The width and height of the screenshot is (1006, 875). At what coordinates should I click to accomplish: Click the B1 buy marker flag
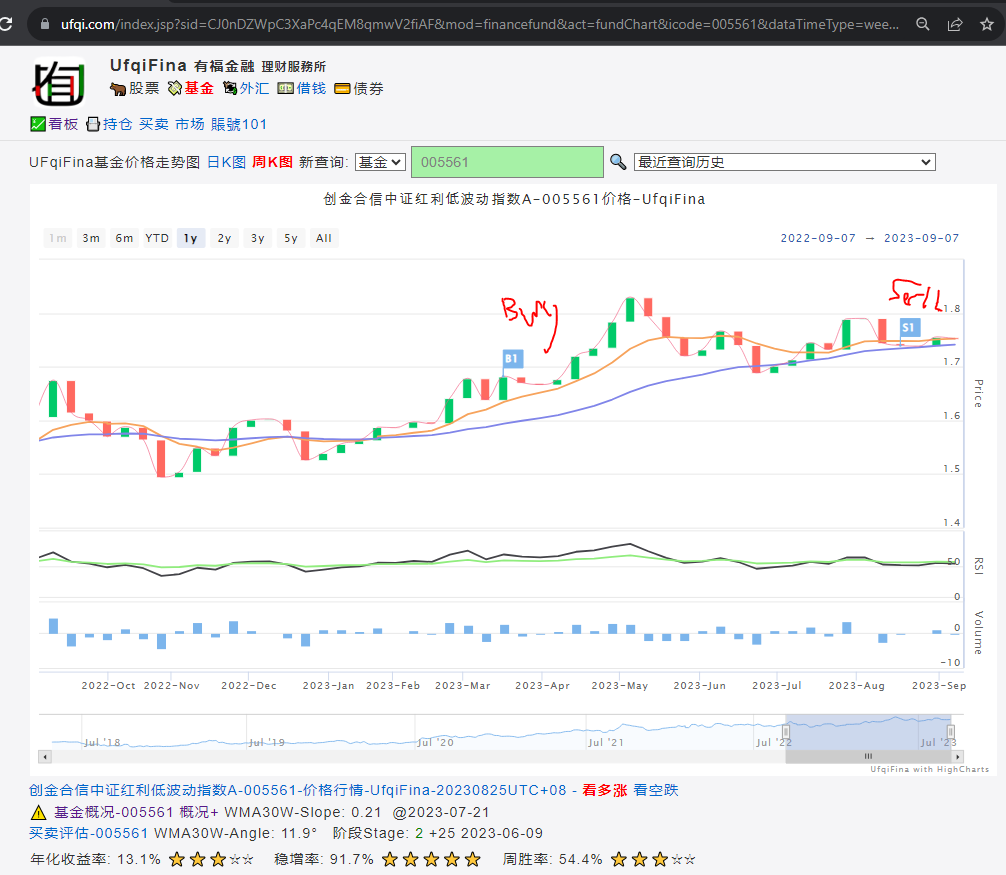[512, 358]
